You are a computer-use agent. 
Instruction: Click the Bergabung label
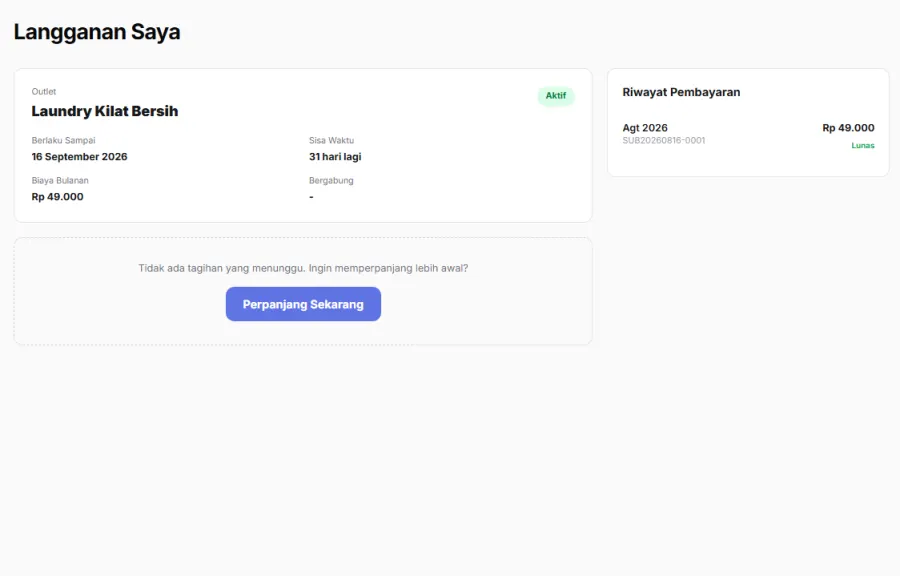click(x=331, y=181)
